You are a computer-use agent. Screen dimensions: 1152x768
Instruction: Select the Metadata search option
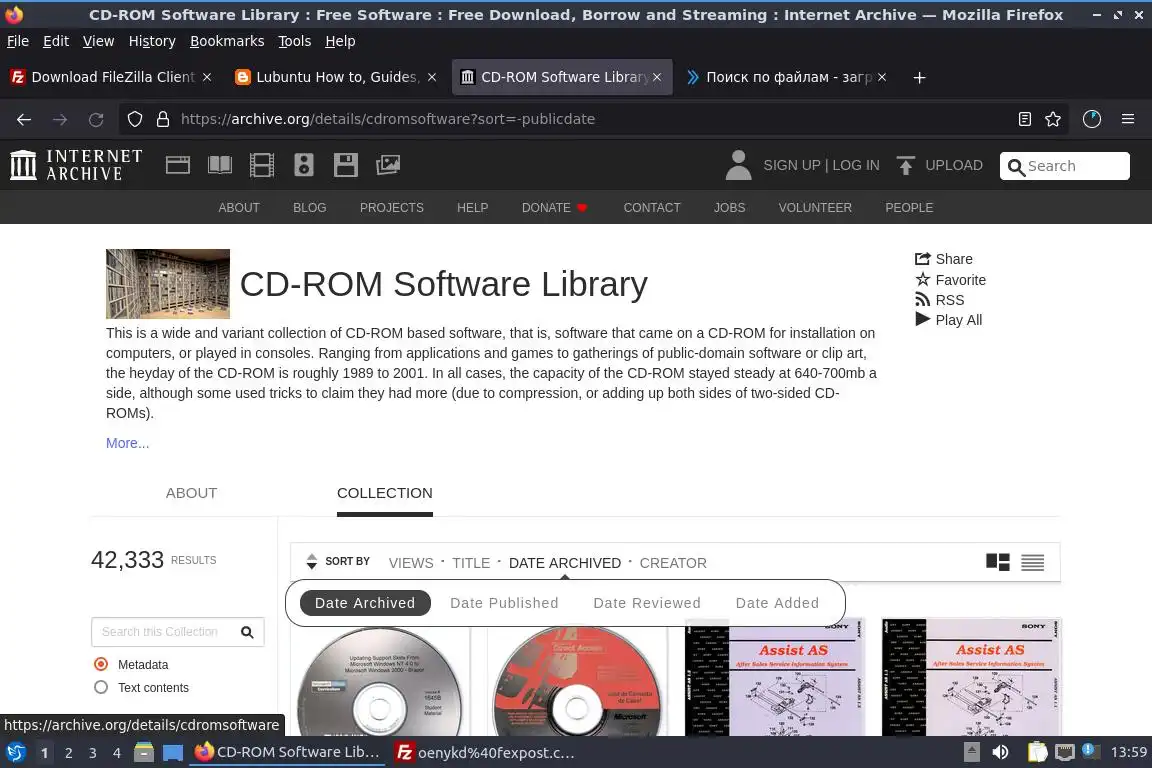[101, 664]
